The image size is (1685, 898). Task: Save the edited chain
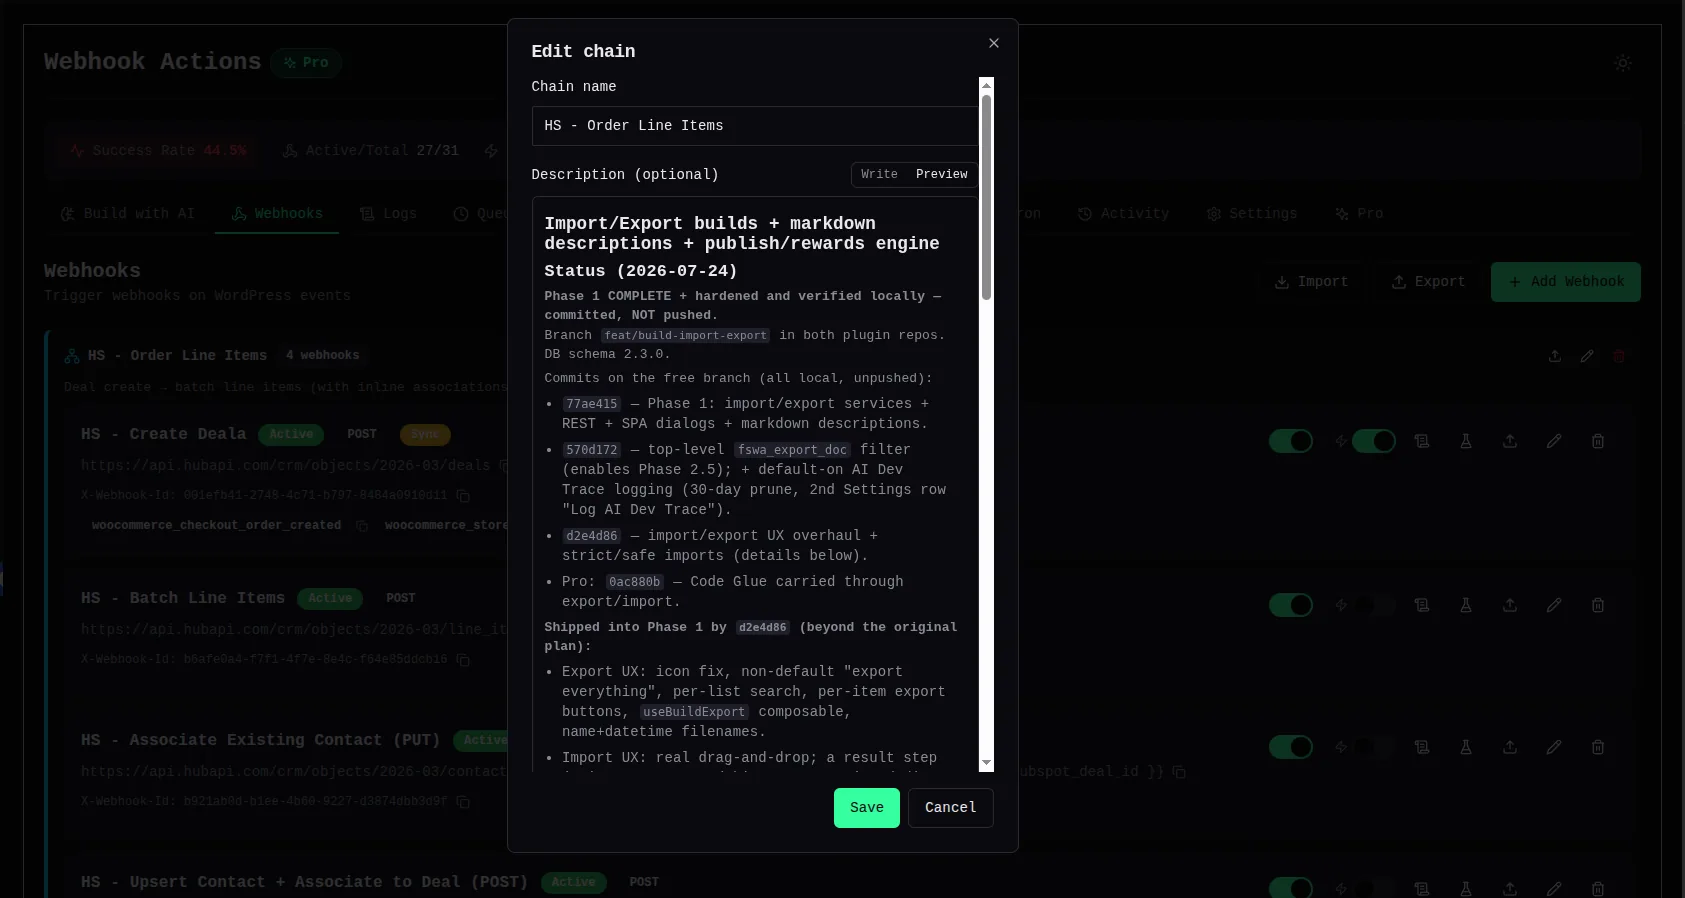point(867,808)
